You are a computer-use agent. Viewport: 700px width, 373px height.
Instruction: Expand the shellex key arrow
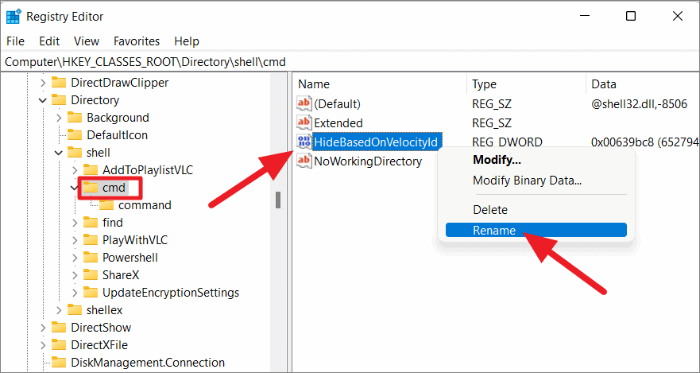coord(59,310)
